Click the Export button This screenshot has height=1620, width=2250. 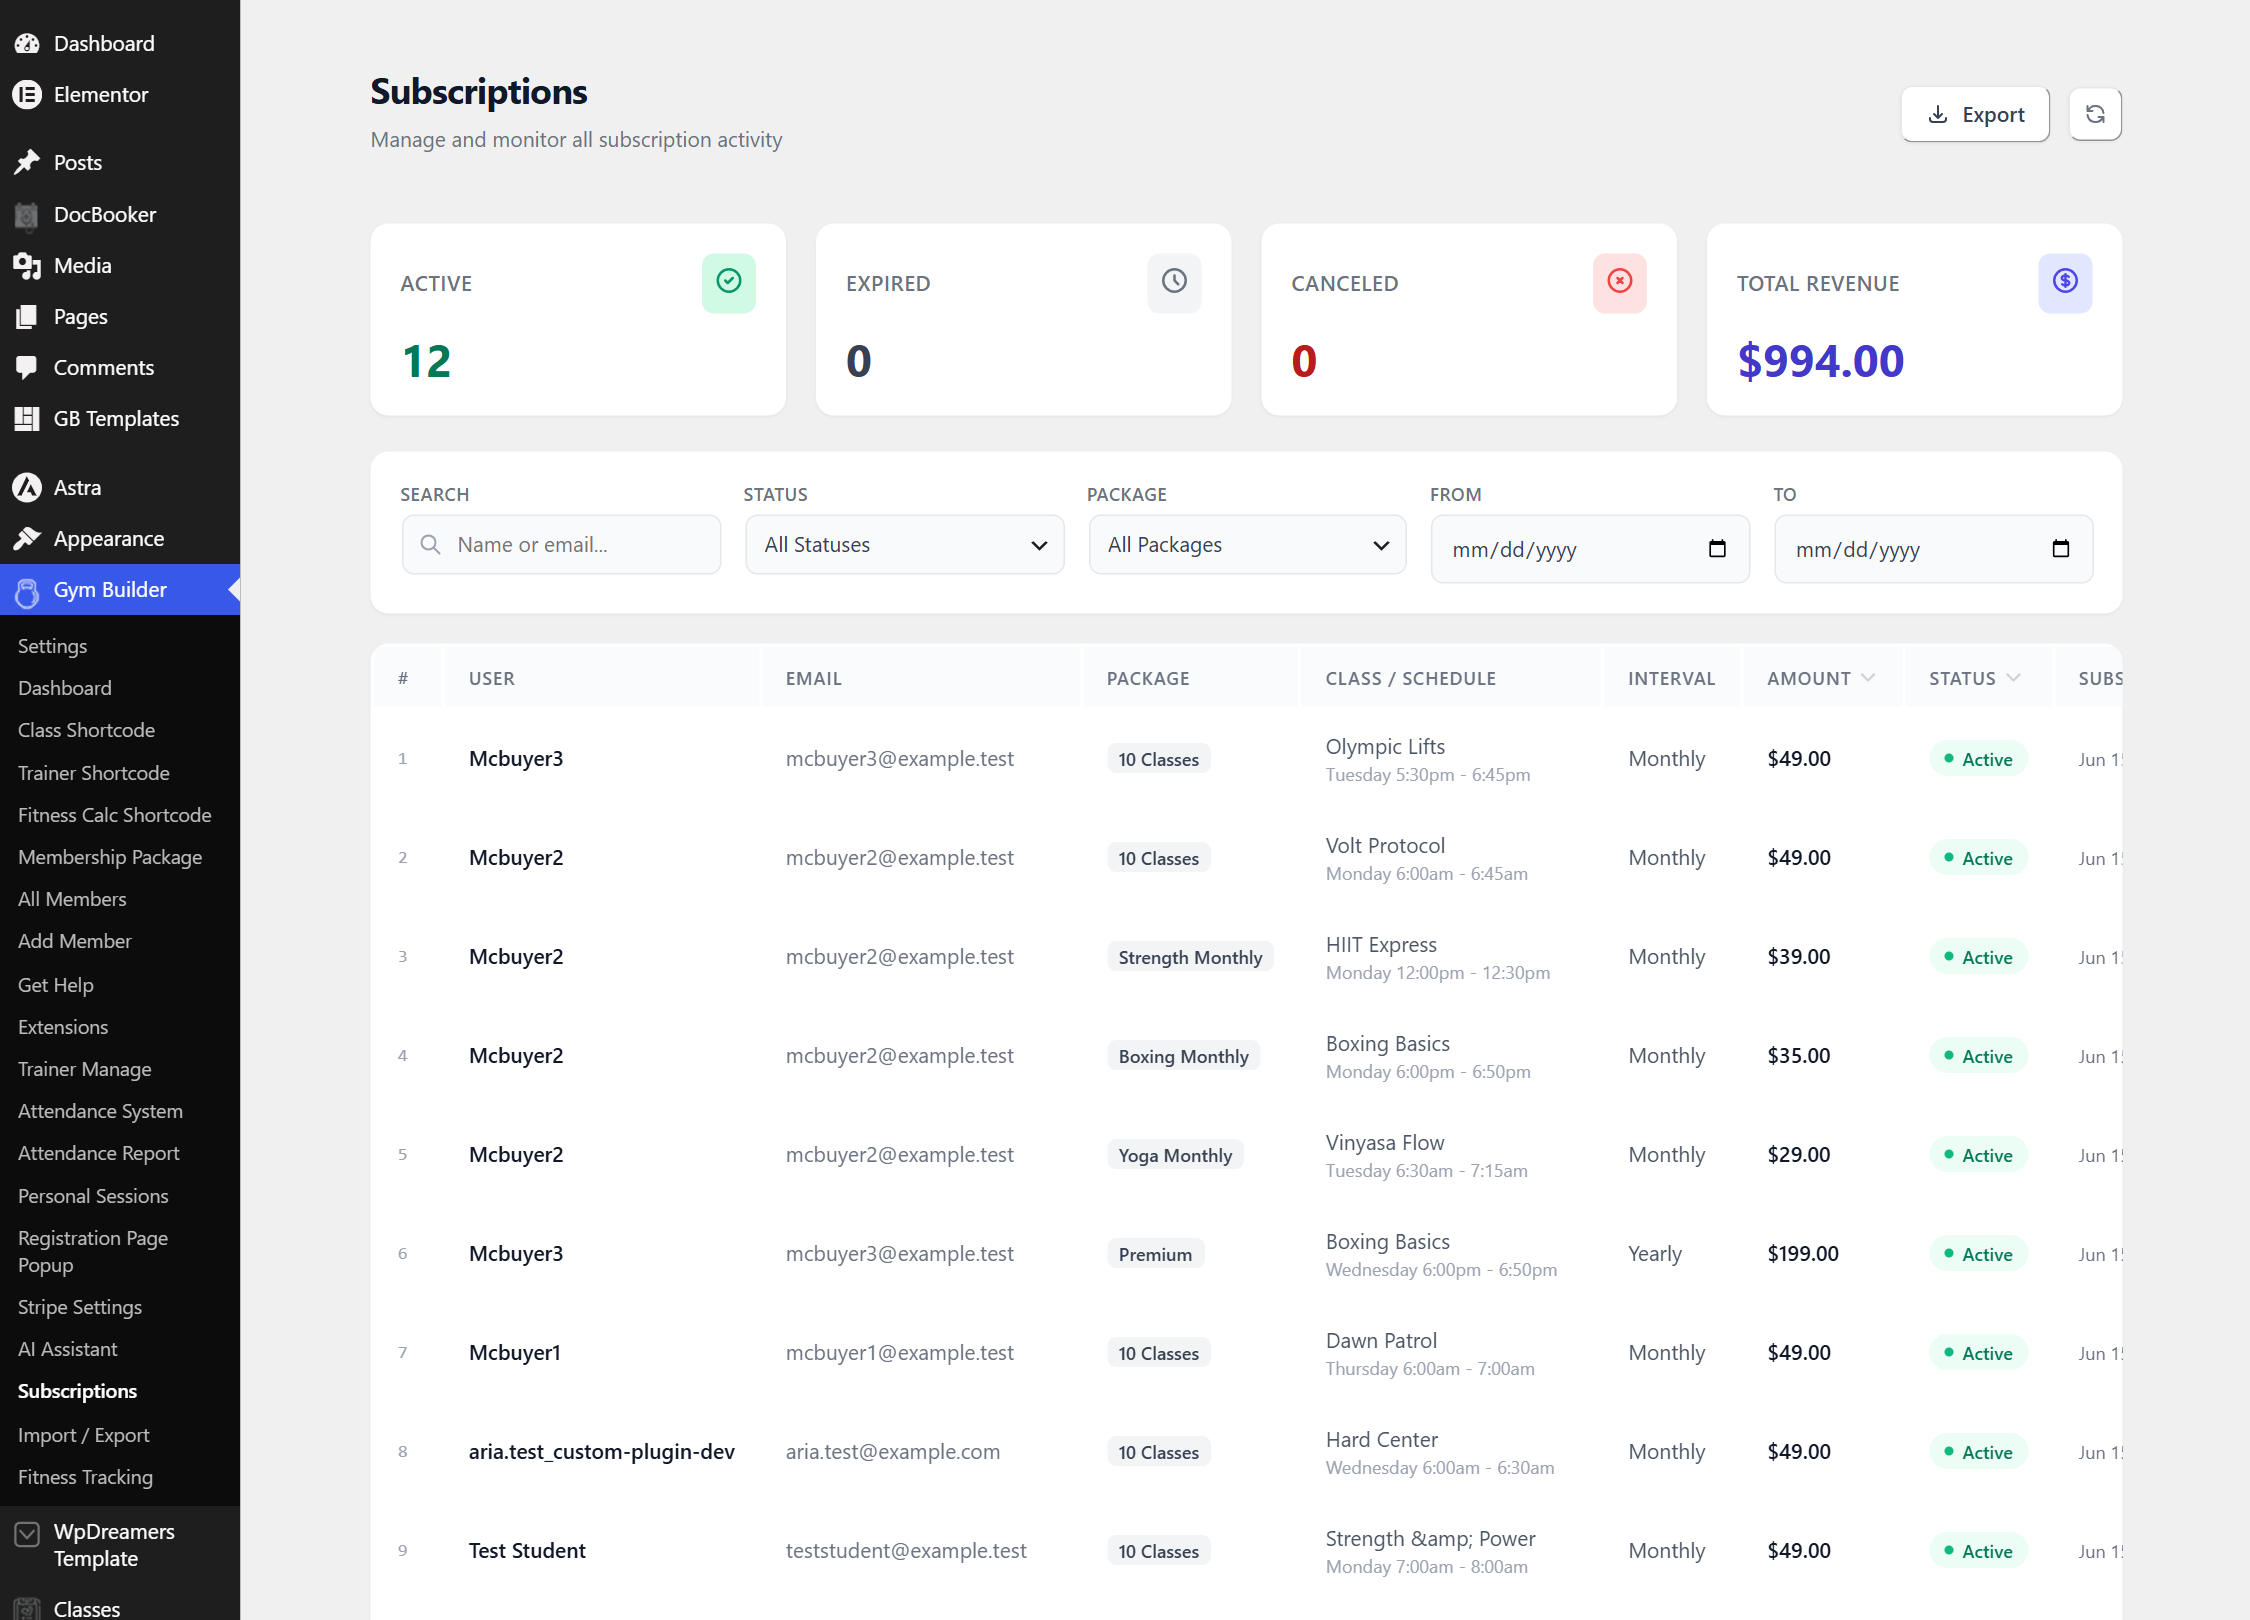1975,114
